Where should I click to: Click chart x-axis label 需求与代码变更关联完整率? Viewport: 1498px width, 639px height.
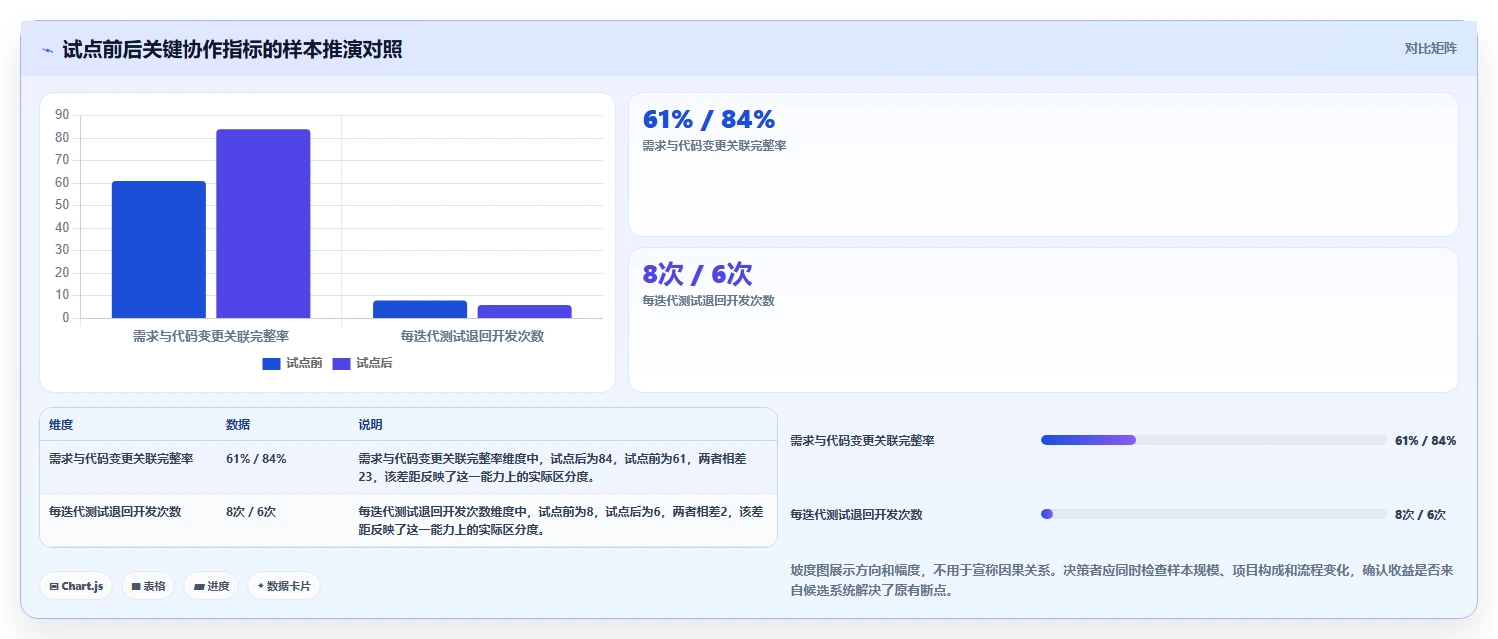coord(211,336)
